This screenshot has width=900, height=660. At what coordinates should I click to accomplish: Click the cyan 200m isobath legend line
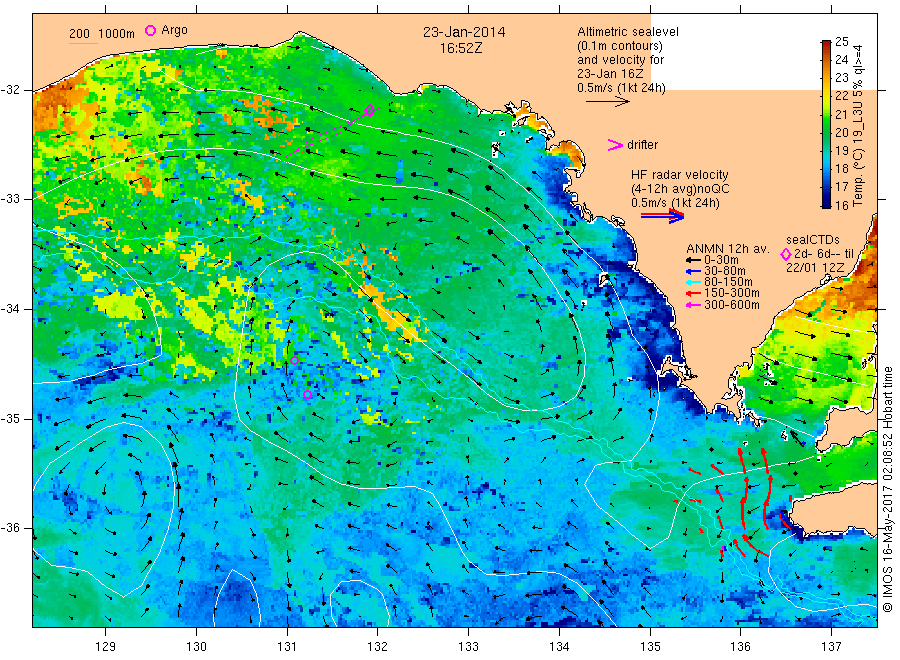coord(83,43)
